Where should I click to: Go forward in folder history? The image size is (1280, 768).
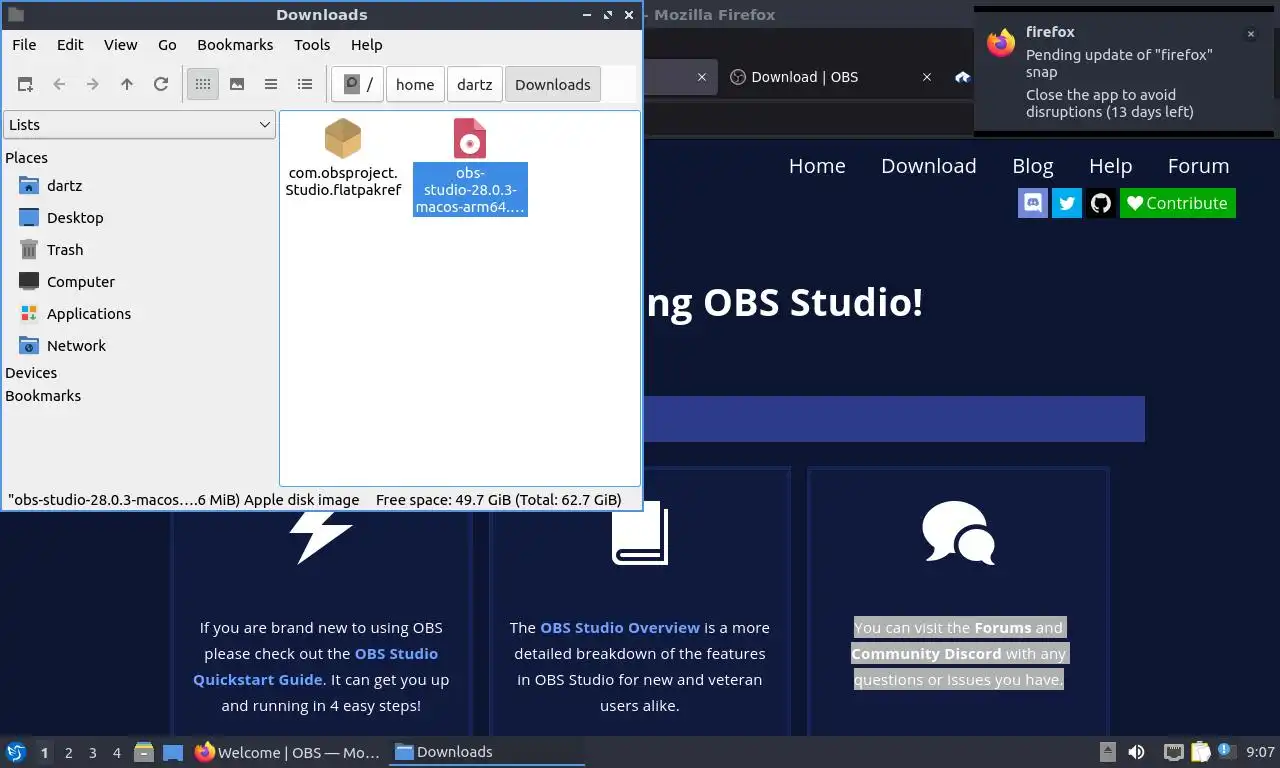93,85
